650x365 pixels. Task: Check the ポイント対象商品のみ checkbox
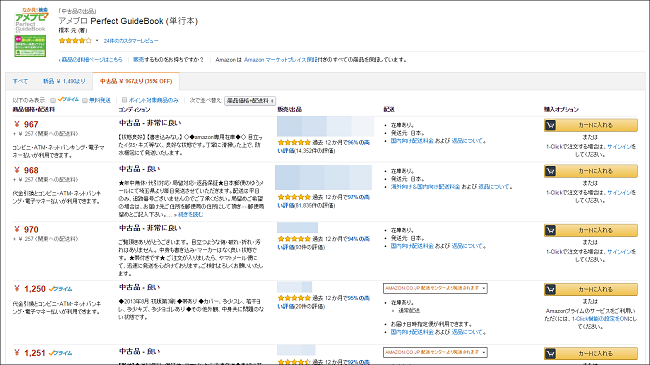click(124, 100)
